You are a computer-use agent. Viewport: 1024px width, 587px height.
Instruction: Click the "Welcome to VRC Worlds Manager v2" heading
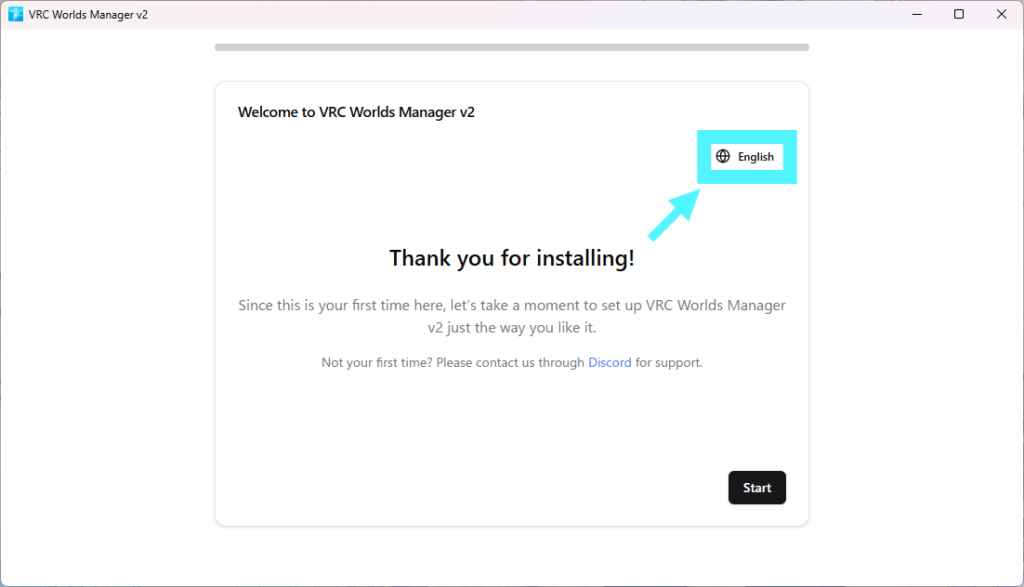coord(356,112)
